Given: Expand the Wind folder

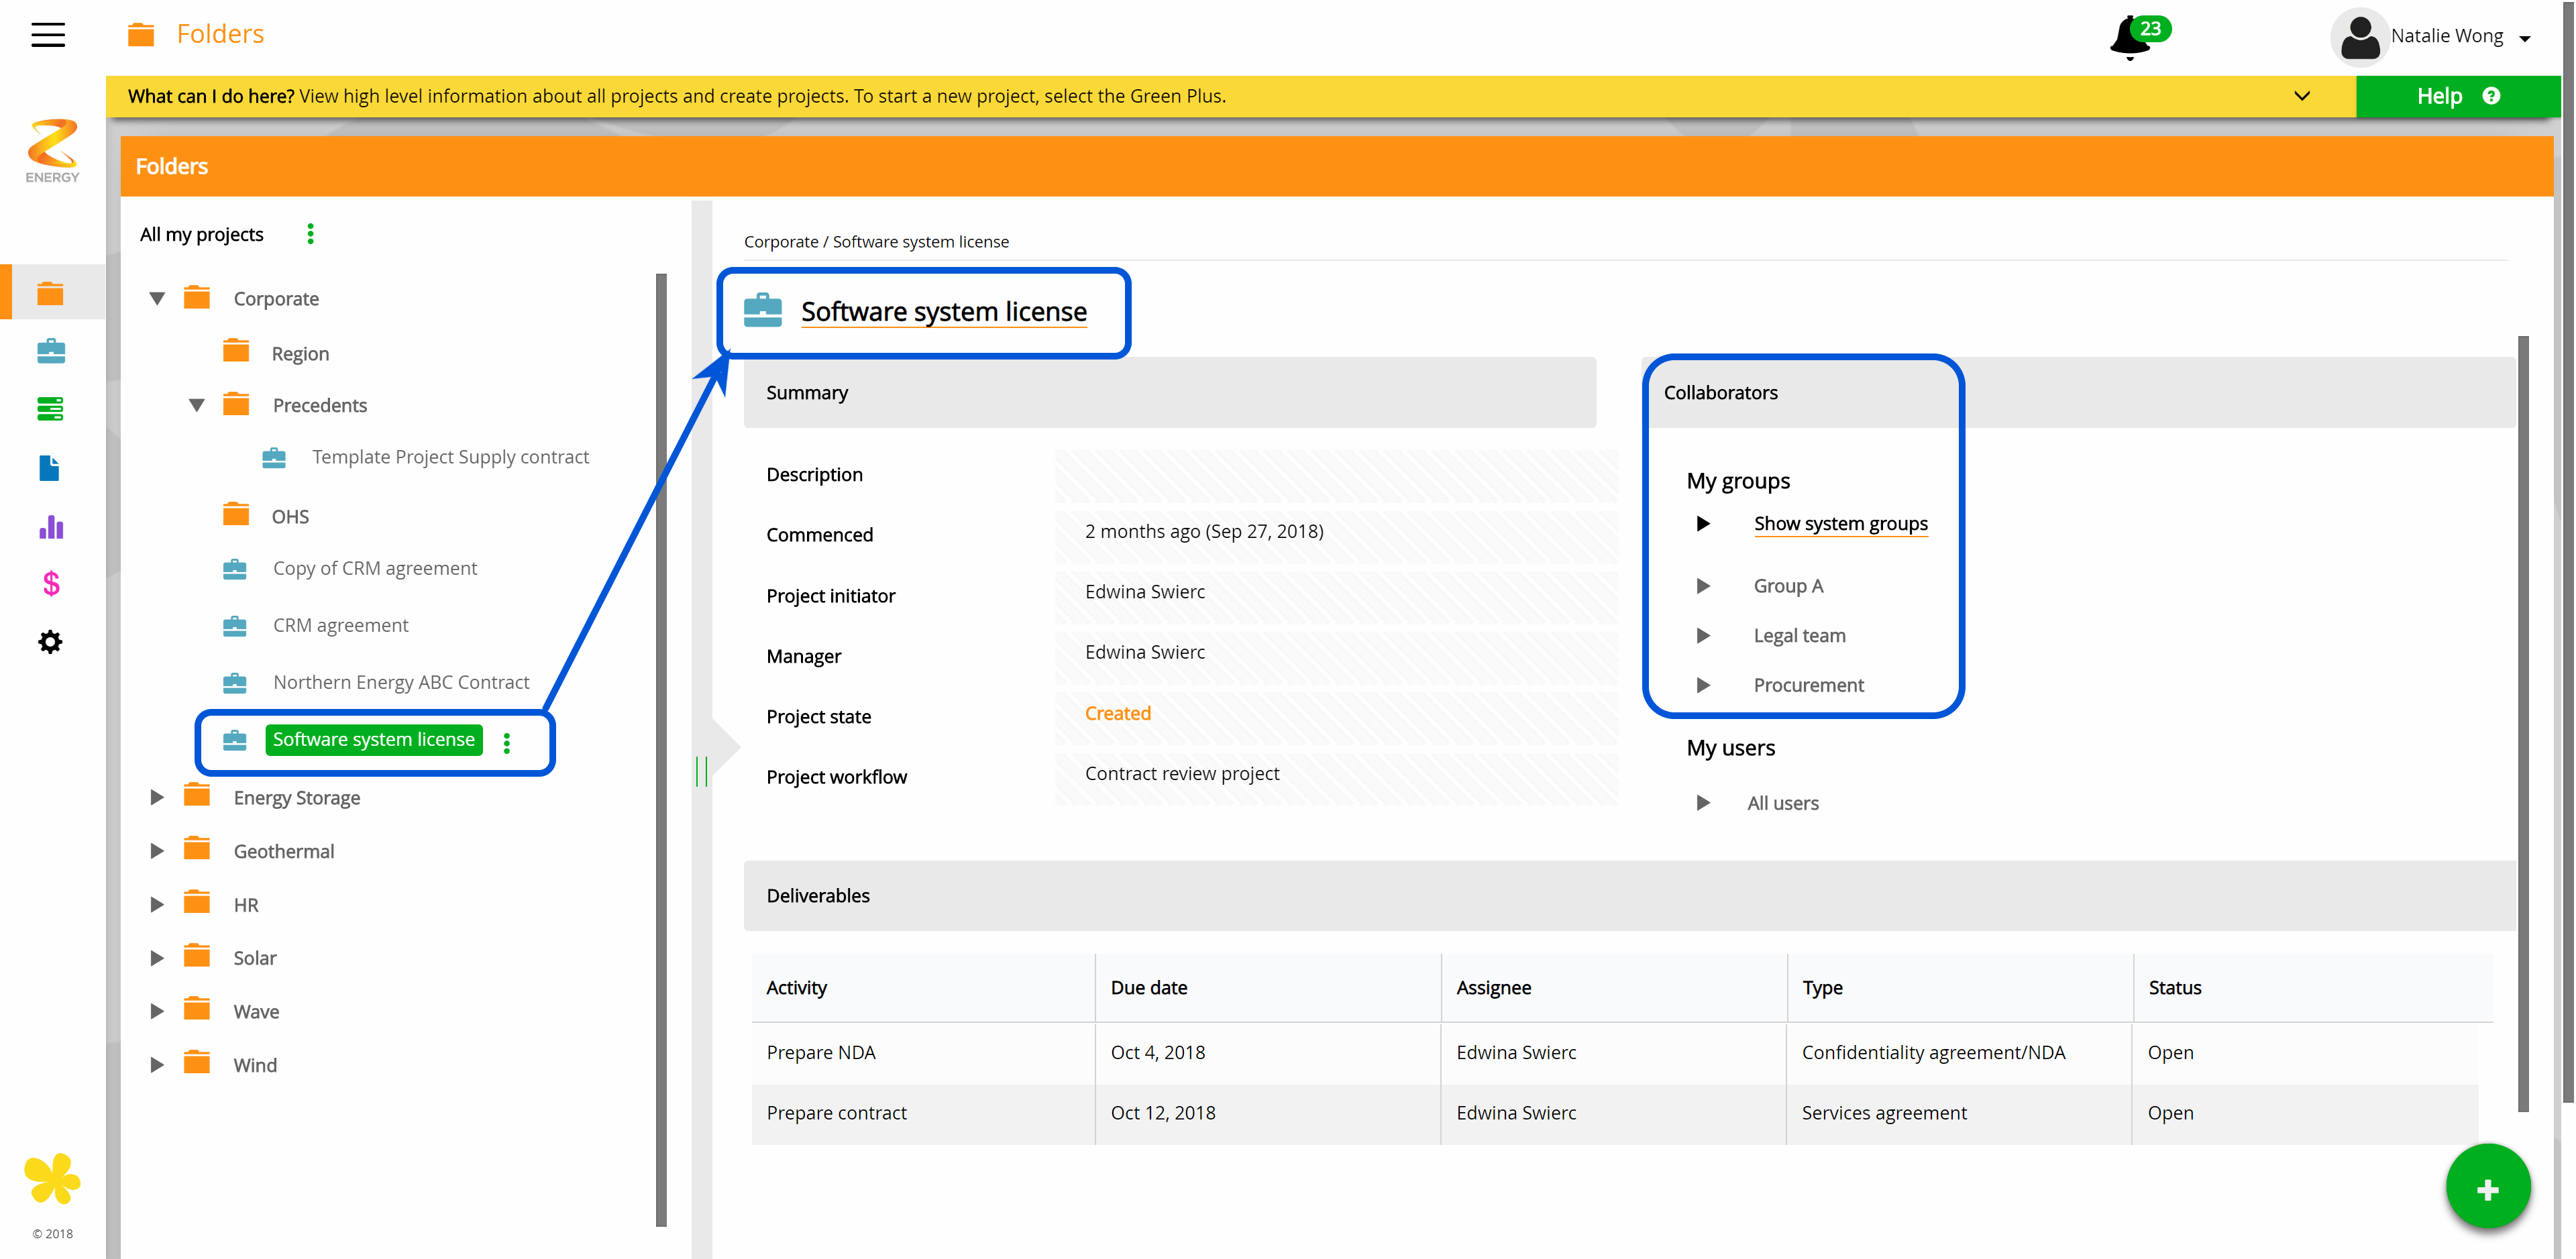Looking at the screenshot, I should point(157,1065).
